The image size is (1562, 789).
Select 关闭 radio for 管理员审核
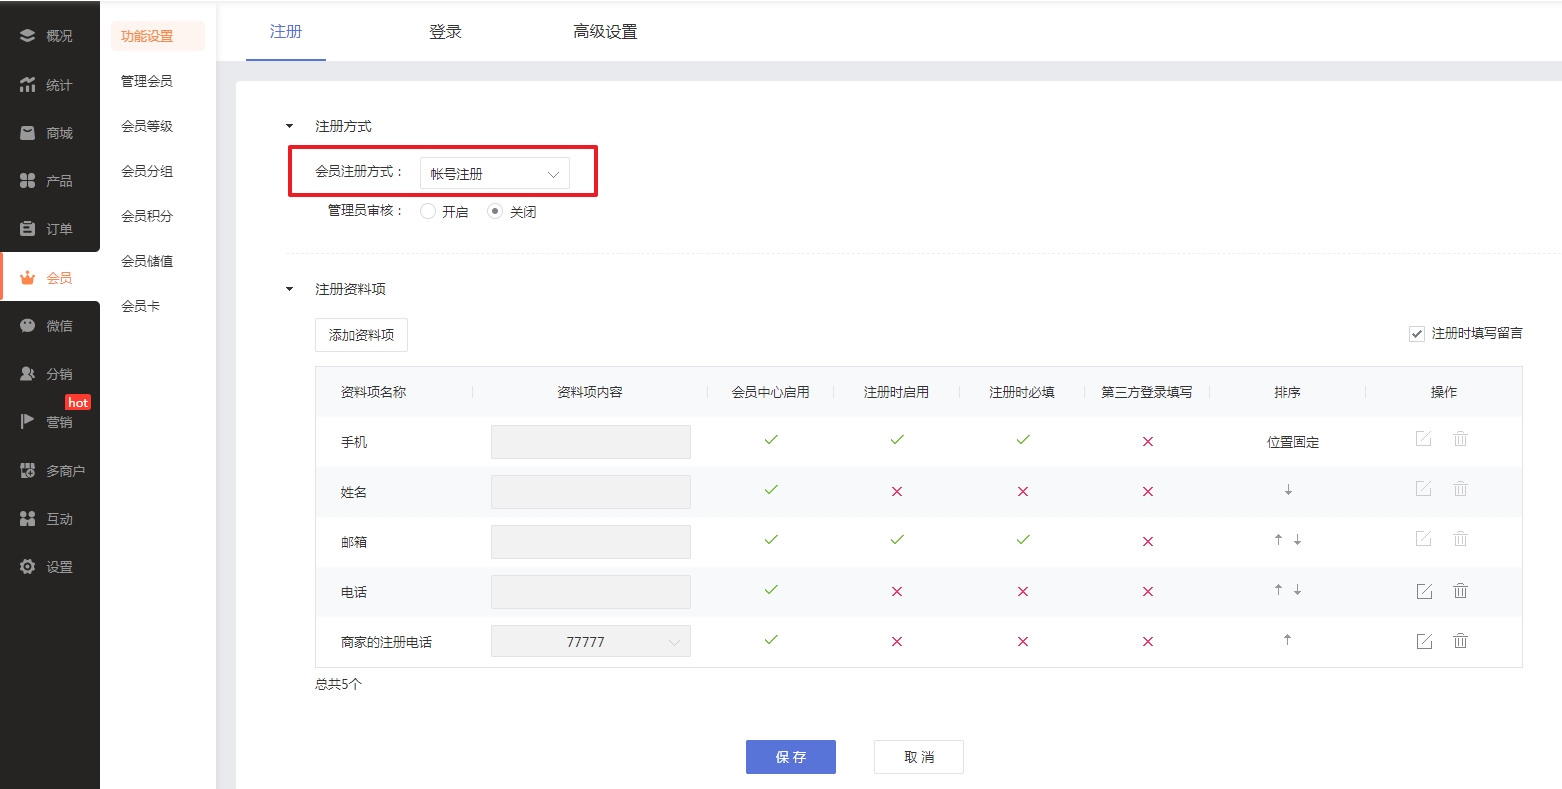pos(495,211)
